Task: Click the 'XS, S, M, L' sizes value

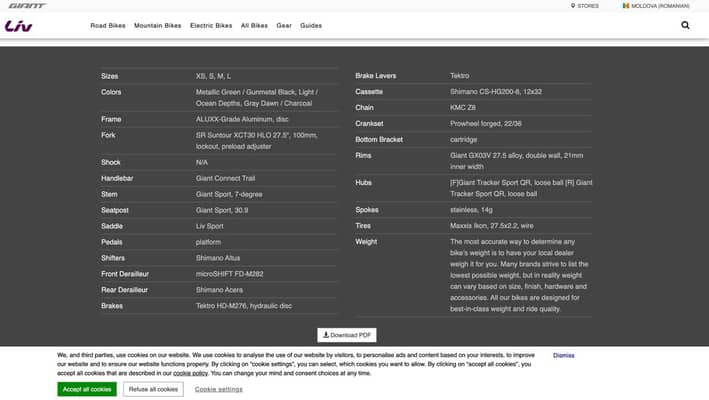Action: 213,76
